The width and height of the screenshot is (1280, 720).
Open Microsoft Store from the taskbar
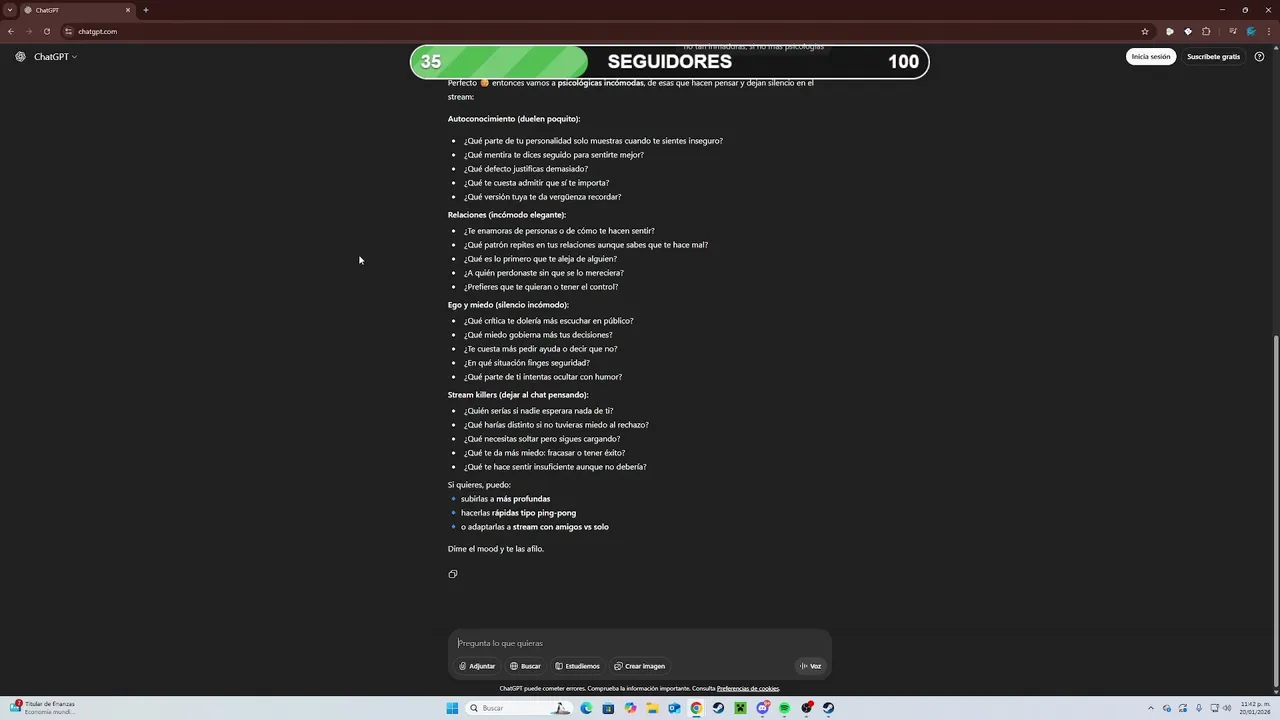[608, 708]
